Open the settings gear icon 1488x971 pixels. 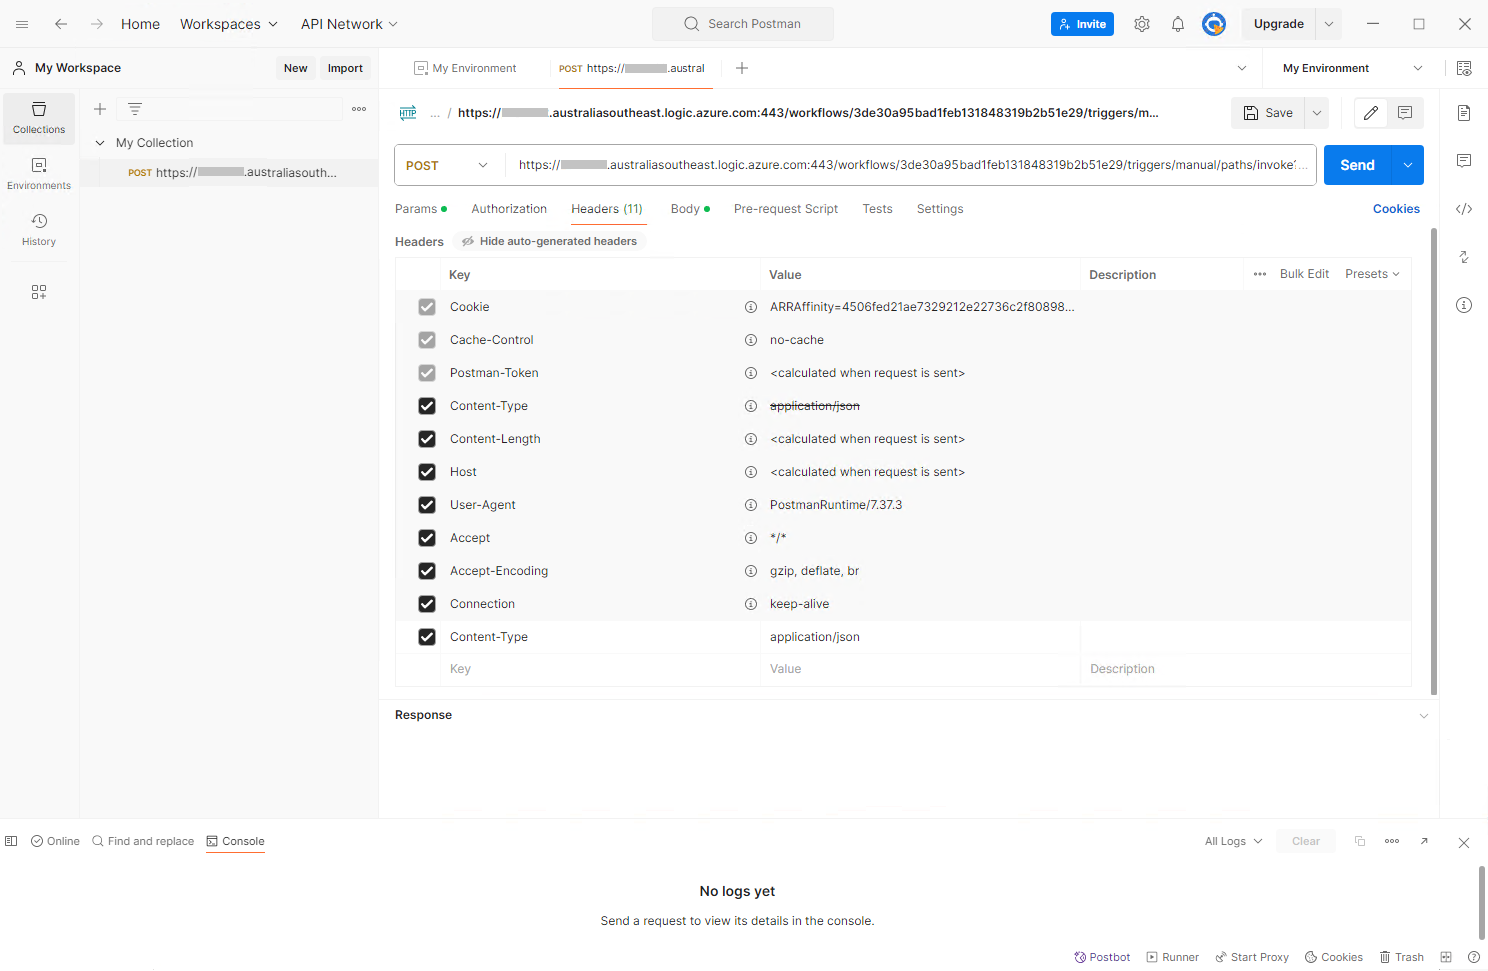tap(1142, 24)
